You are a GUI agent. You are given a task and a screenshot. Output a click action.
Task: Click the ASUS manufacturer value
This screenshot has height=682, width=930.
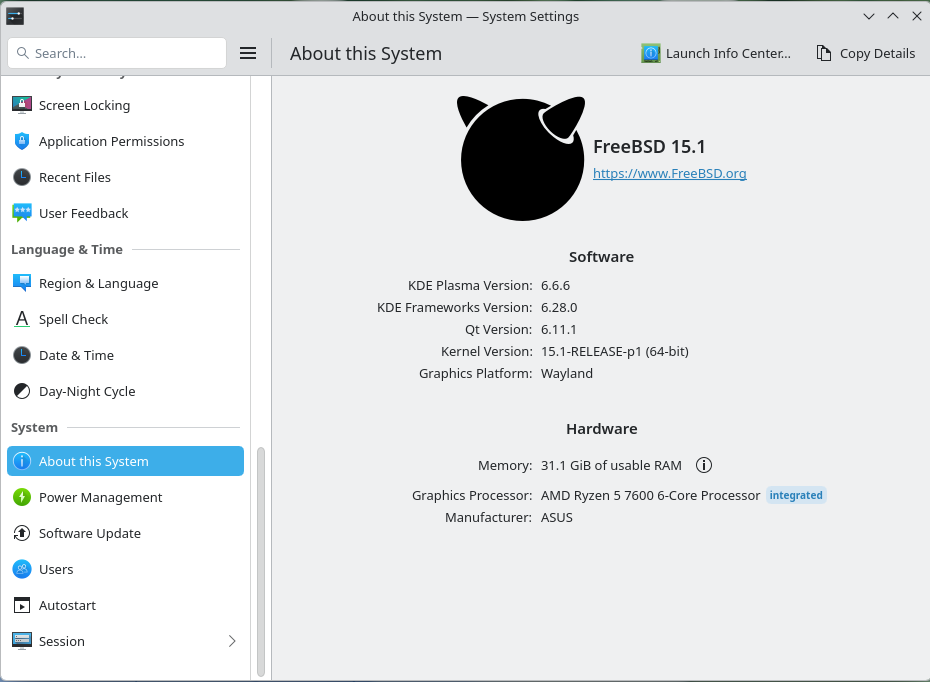coord(556,517)
